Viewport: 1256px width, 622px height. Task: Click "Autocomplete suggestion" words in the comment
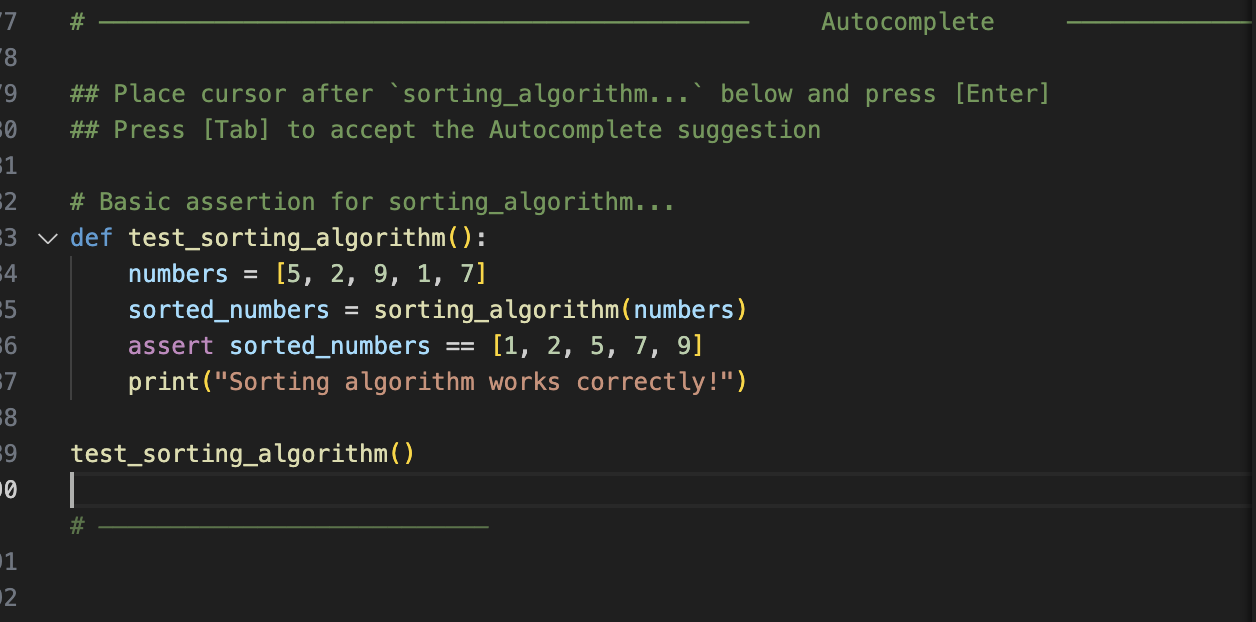click(x=655, y=130)
